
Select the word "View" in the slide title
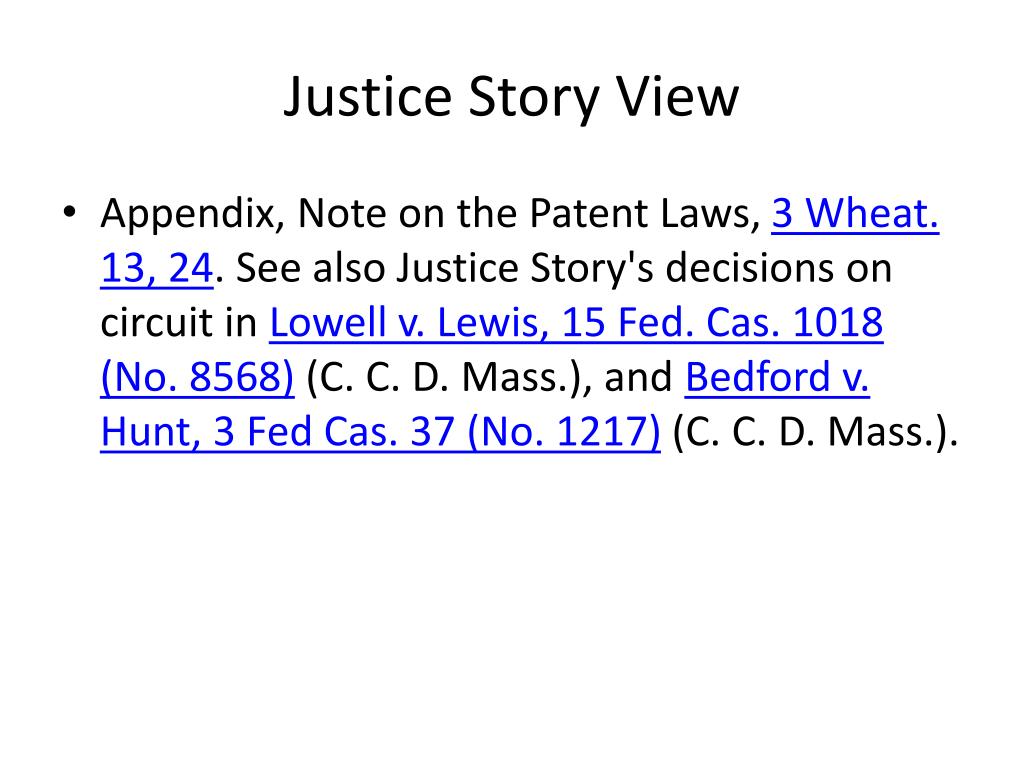[678, 97]
